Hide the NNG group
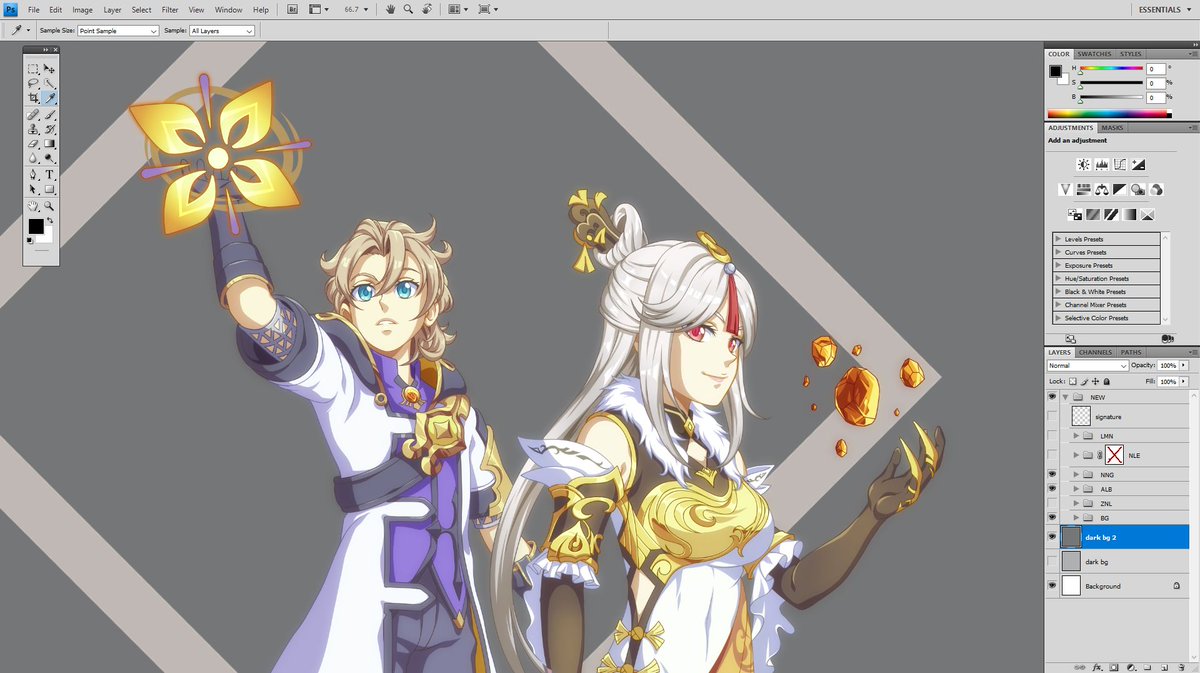Screen dimensions: 1200x673 pyautogui.click(x=1052, y=475)
